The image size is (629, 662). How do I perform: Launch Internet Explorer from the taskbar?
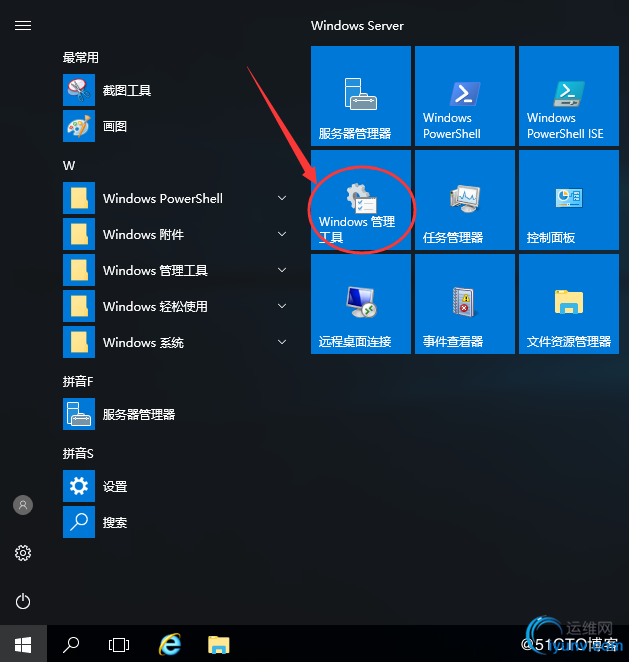[170, 644]
